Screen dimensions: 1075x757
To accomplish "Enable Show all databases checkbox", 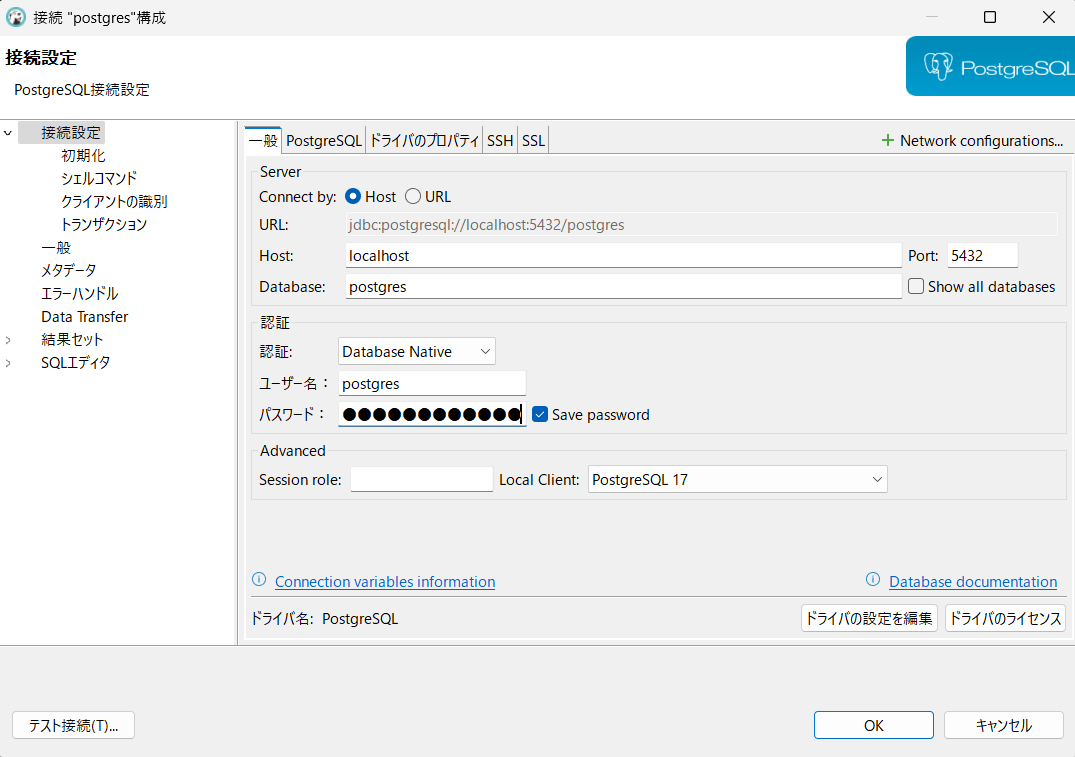I will tap(916, 287).
